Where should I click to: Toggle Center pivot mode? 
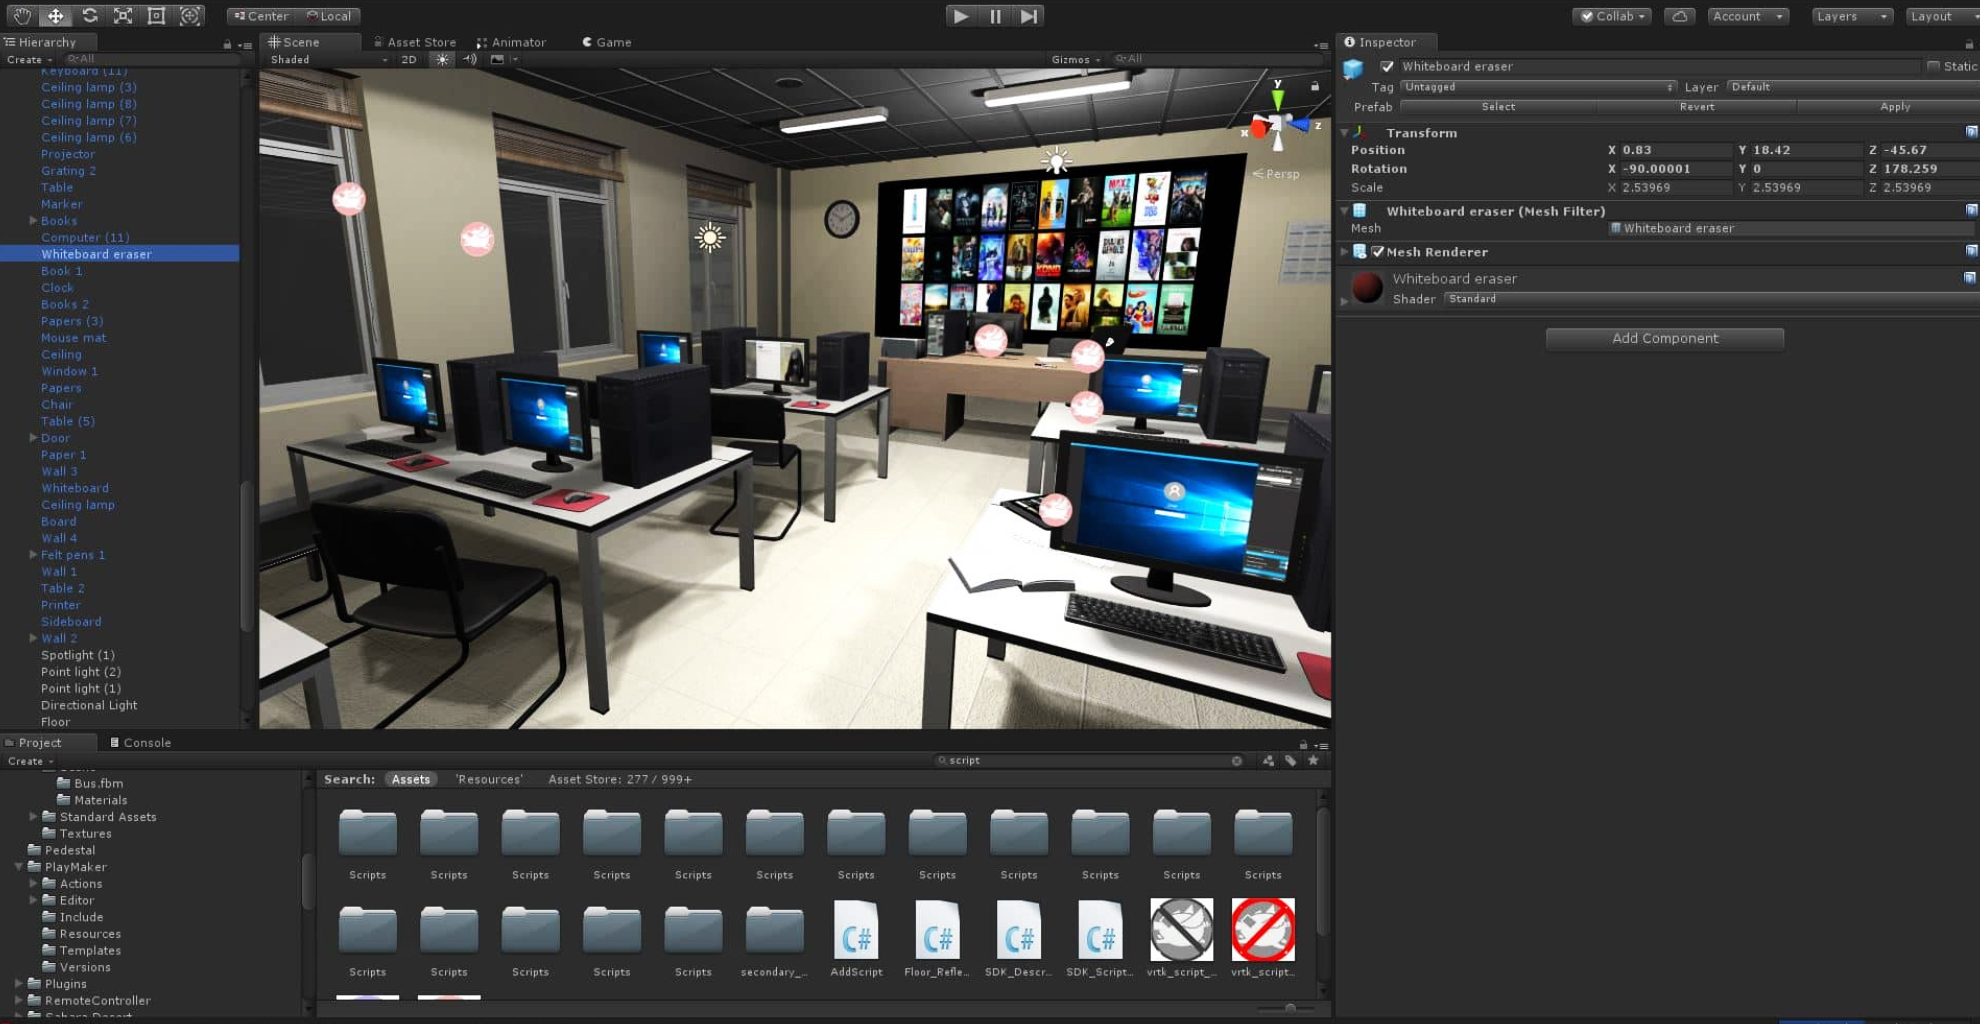[x=261, y=16]
